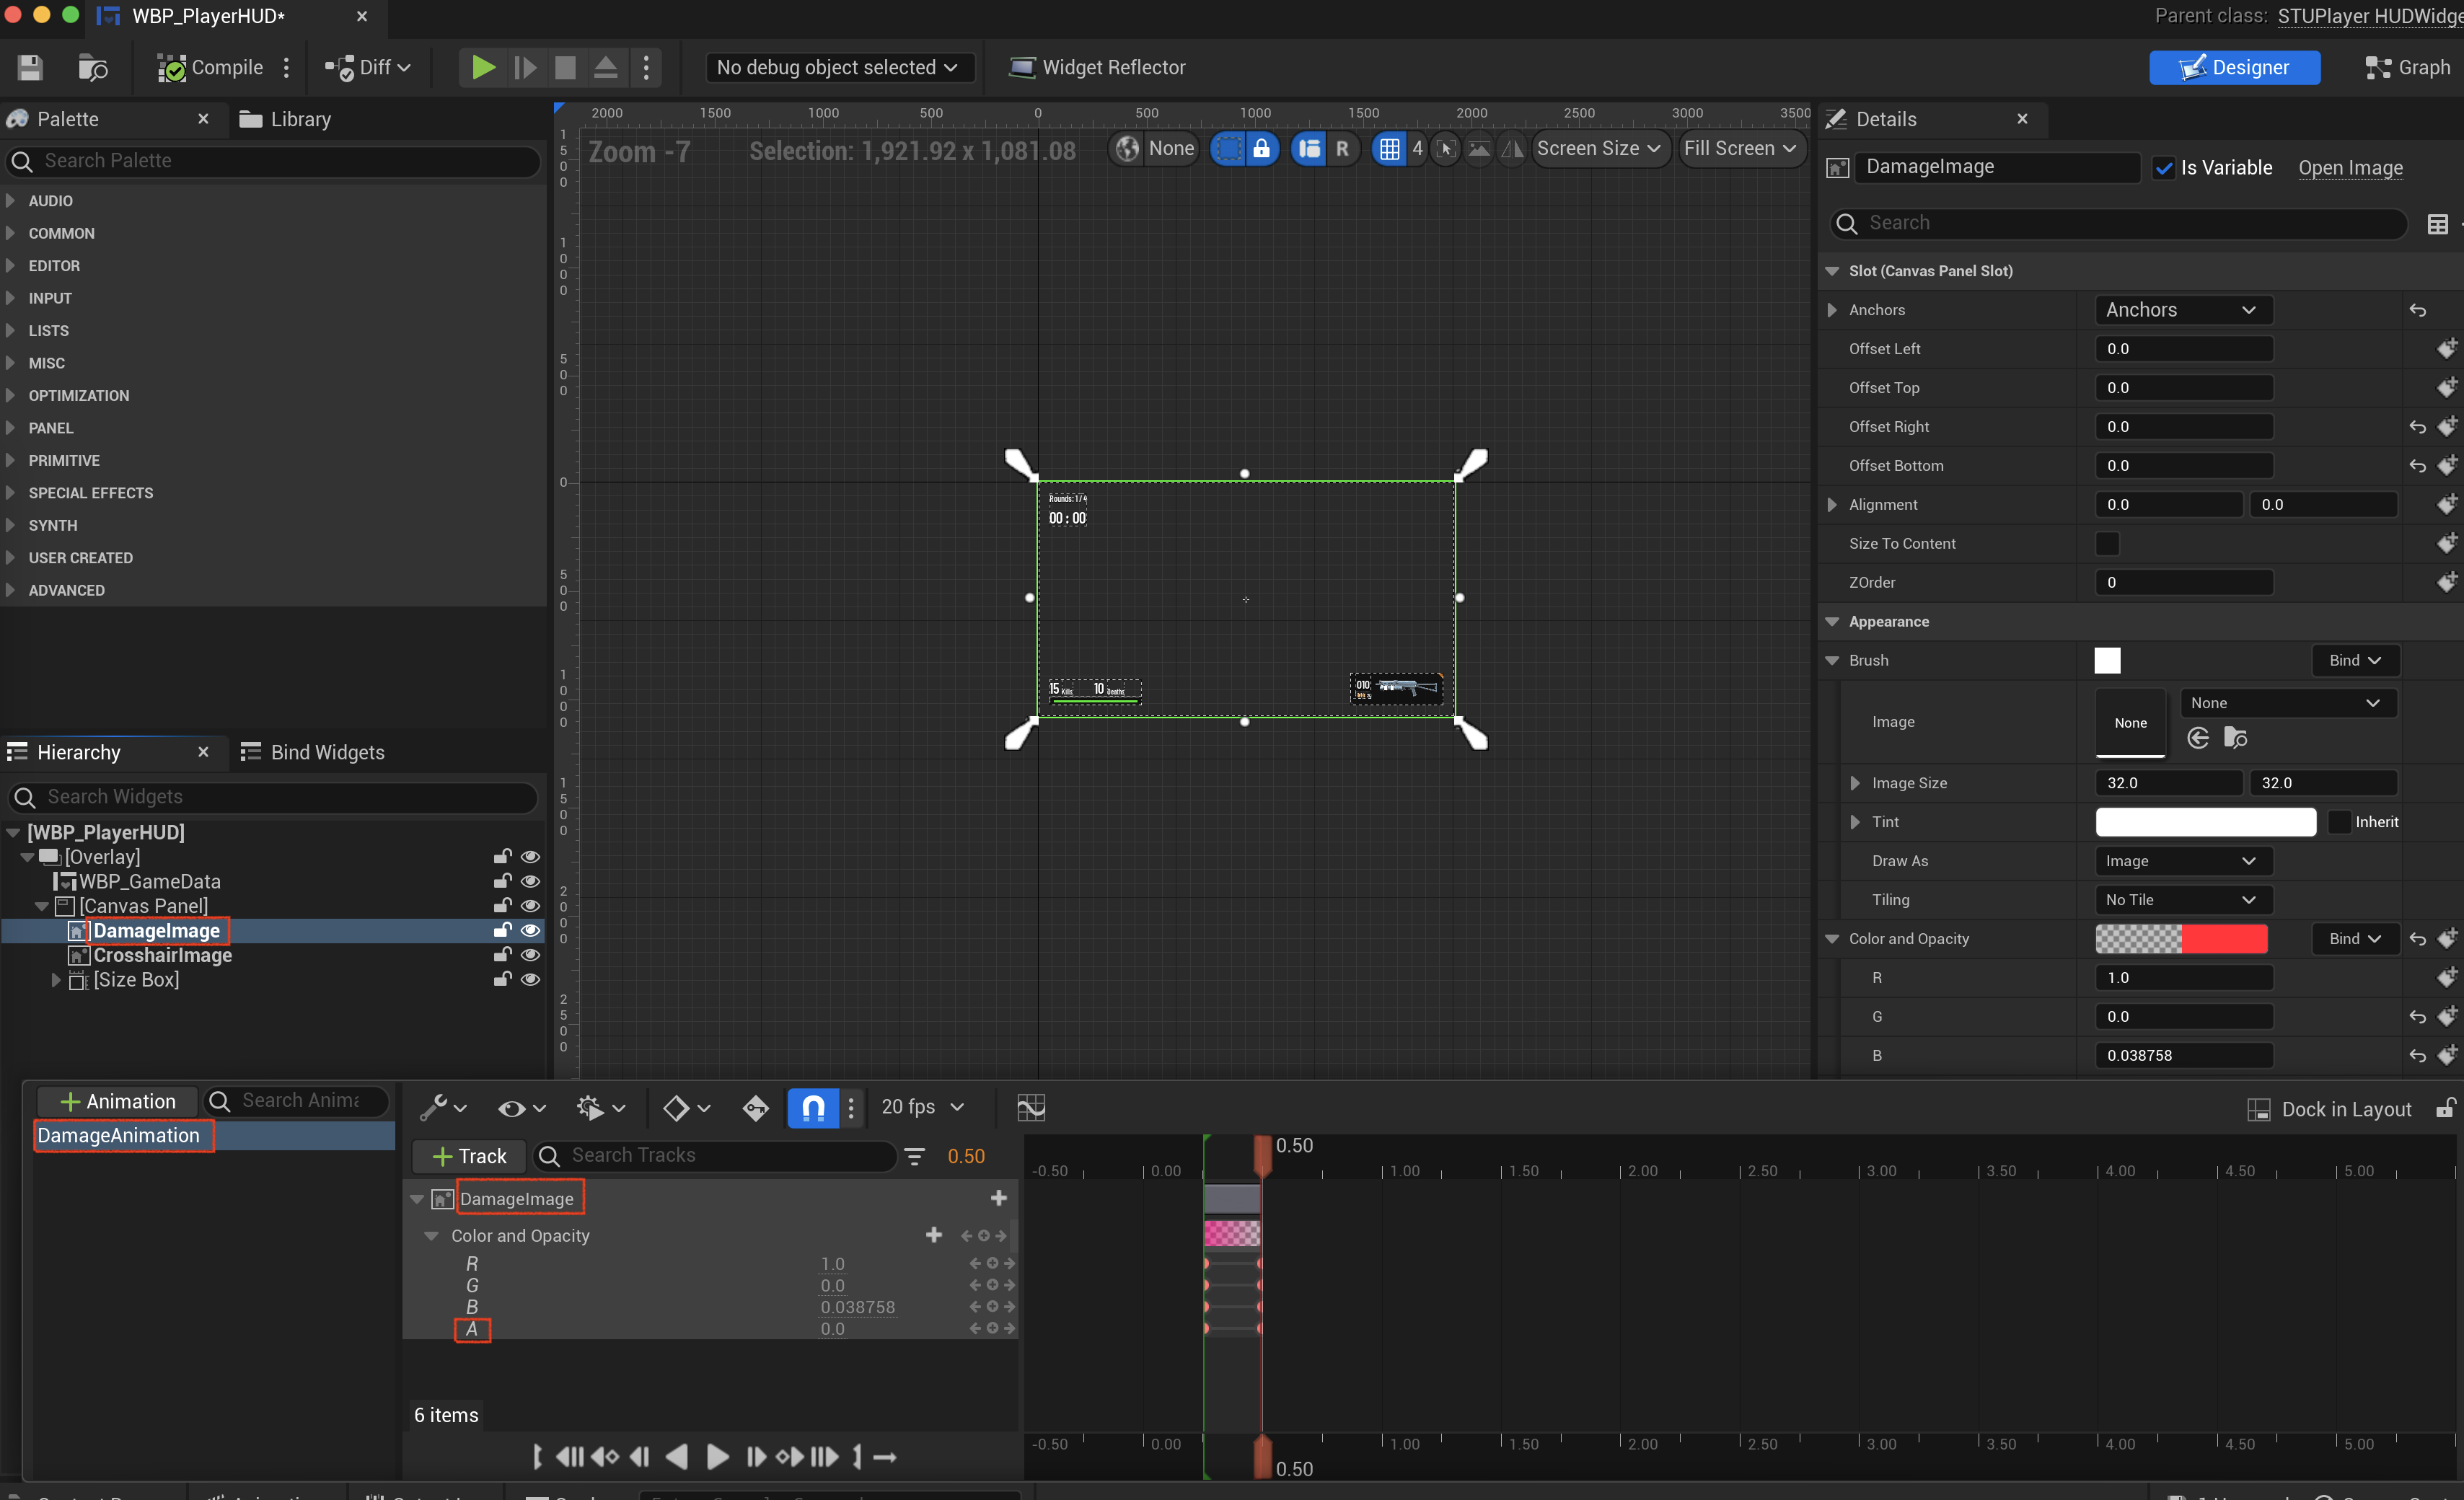Lock the Size Box widget row
The image size is (2464, 1500).
(x=503, y=979)
